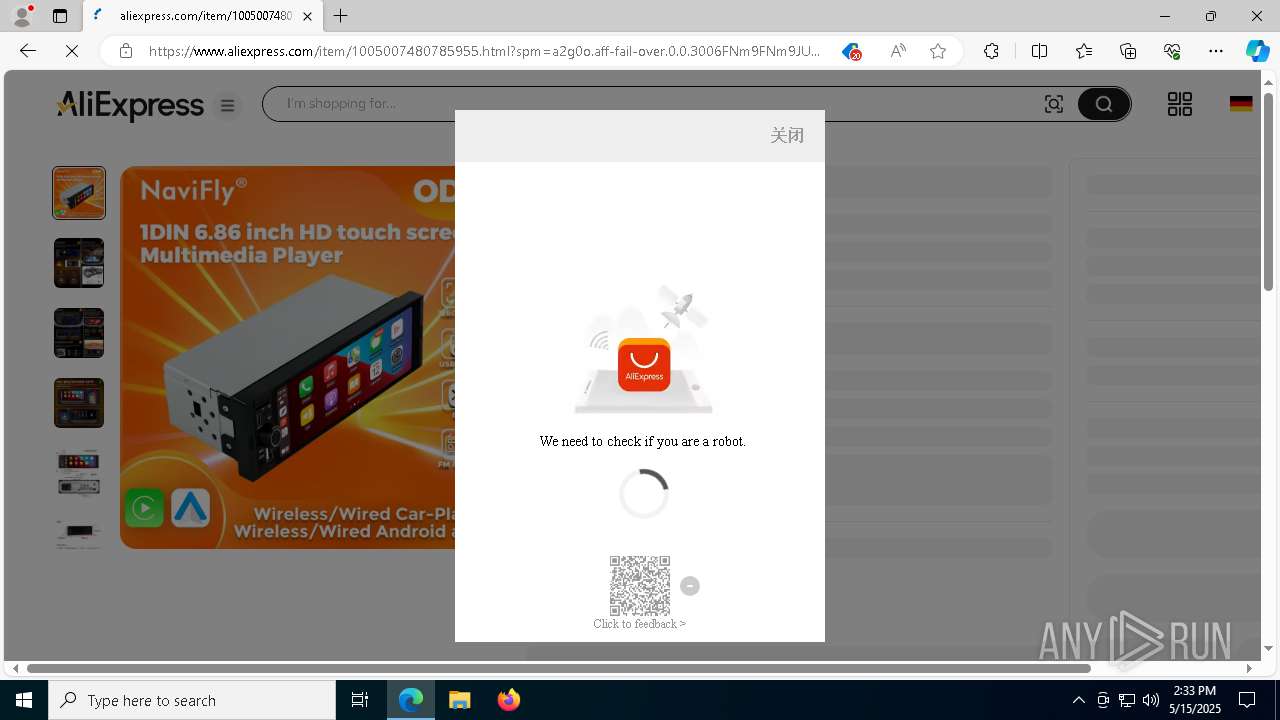Open Edge Settings and more menu

click(x=1216, y=51)
